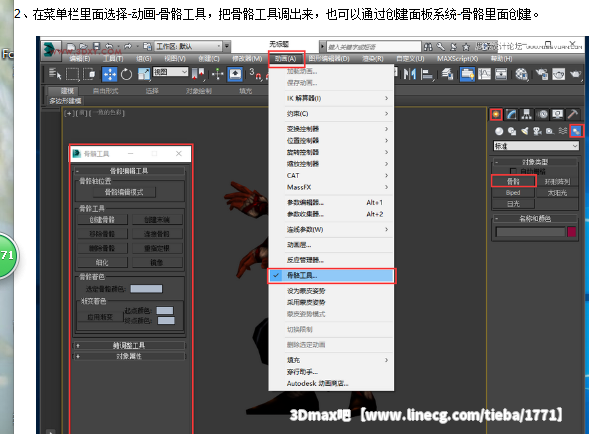The width and height of the screenshot is (602, 434).
Task: Click the Biped button
Action: [x=513, y=192]
